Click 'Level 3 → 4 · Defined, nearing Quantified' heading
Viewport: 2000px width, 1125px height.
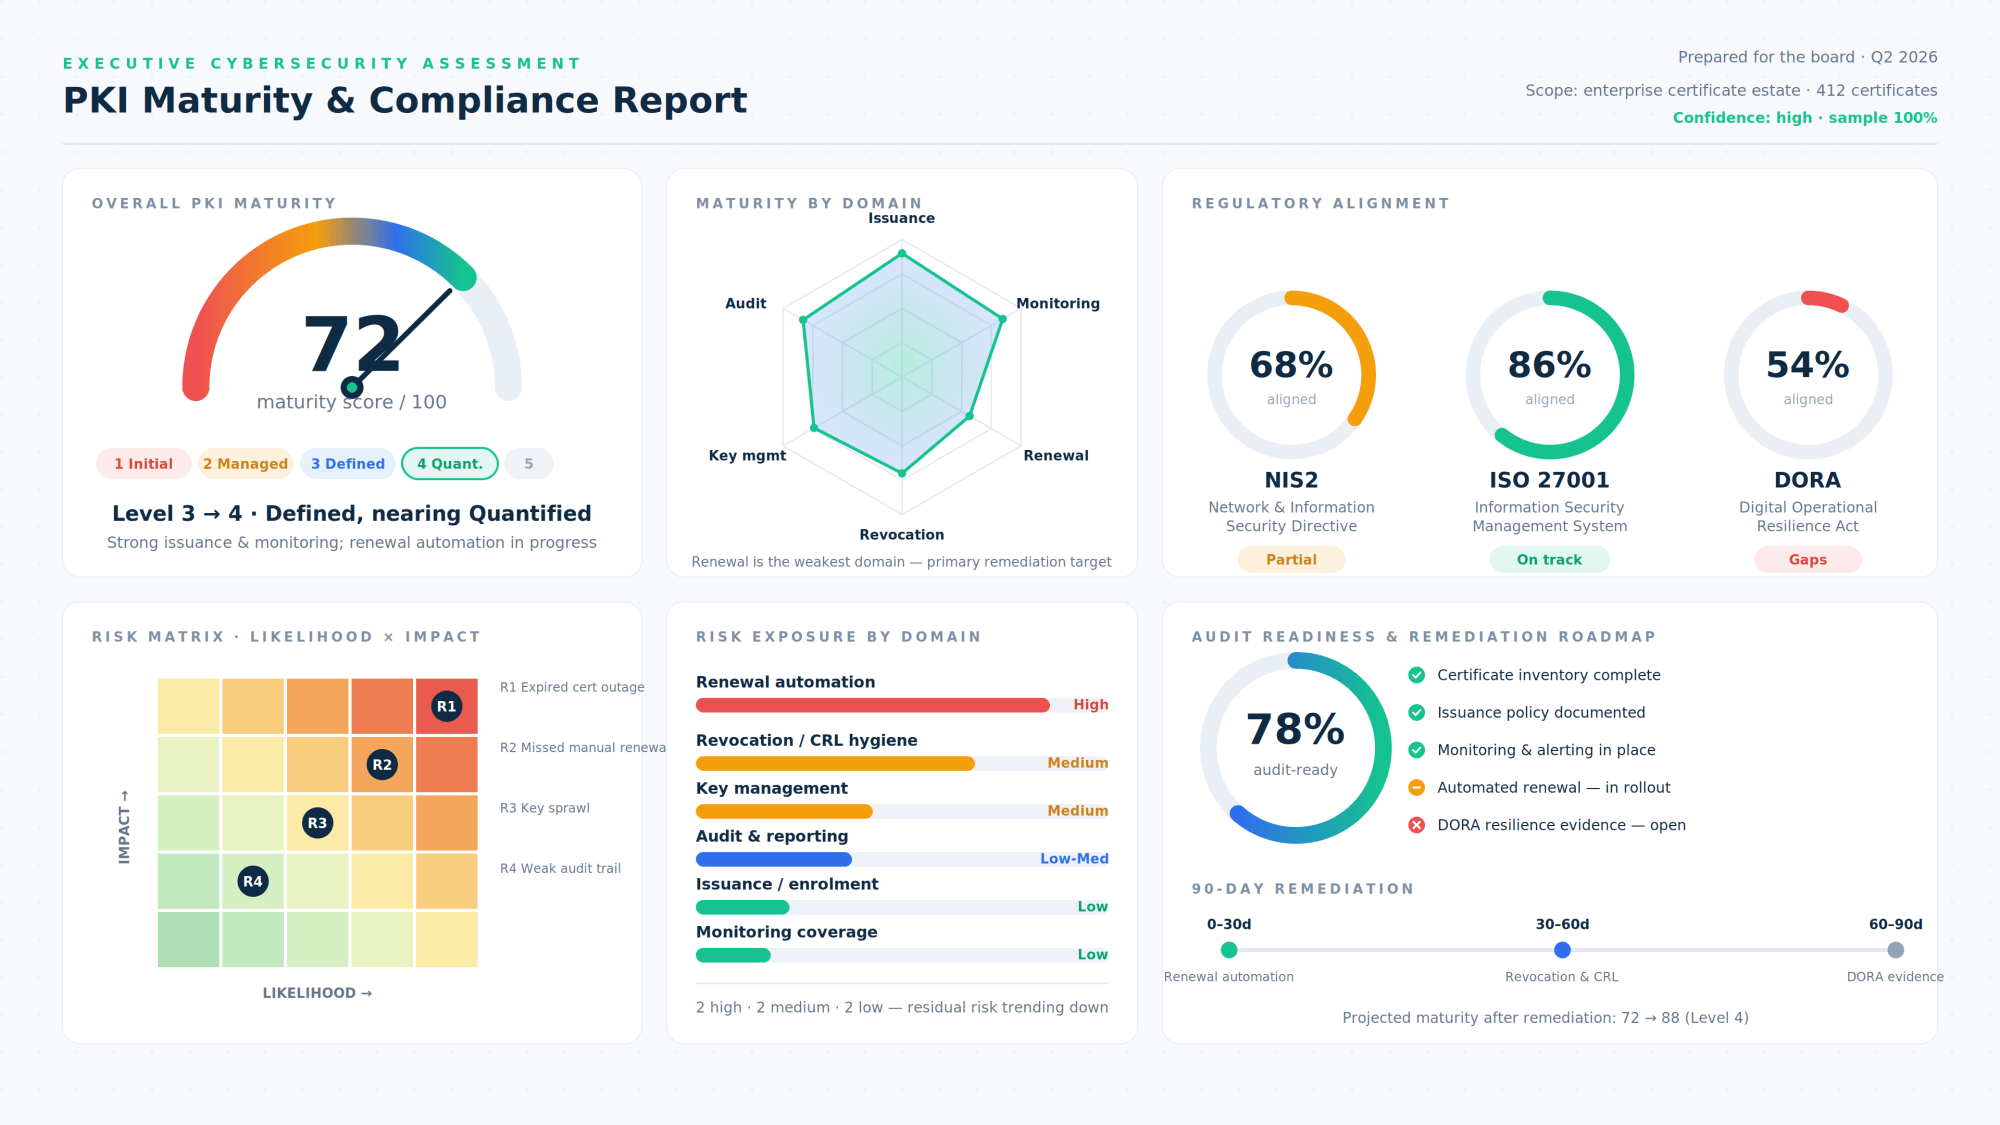click(352, 513)
